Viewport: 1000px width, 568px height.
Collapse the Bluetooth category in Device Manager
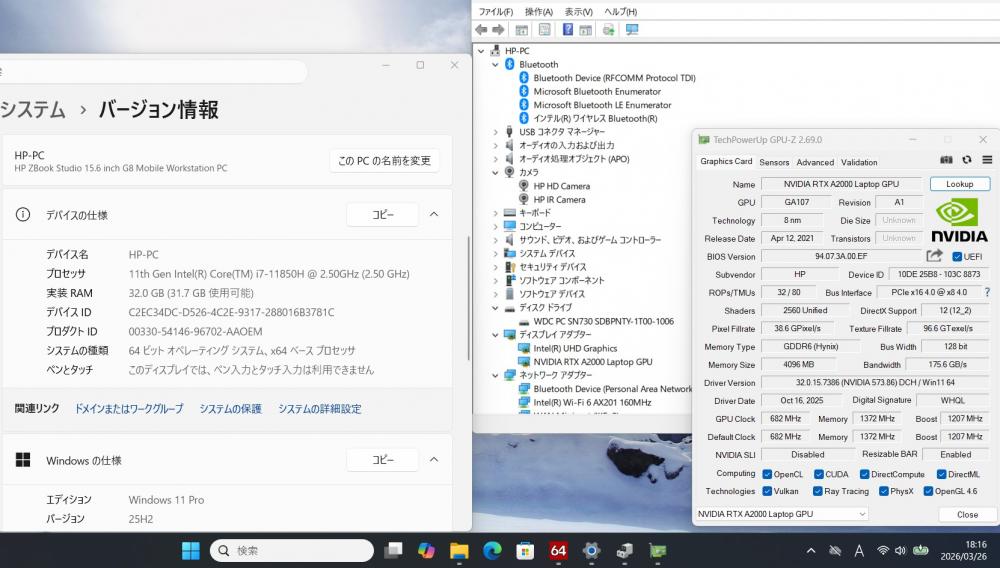495,64
